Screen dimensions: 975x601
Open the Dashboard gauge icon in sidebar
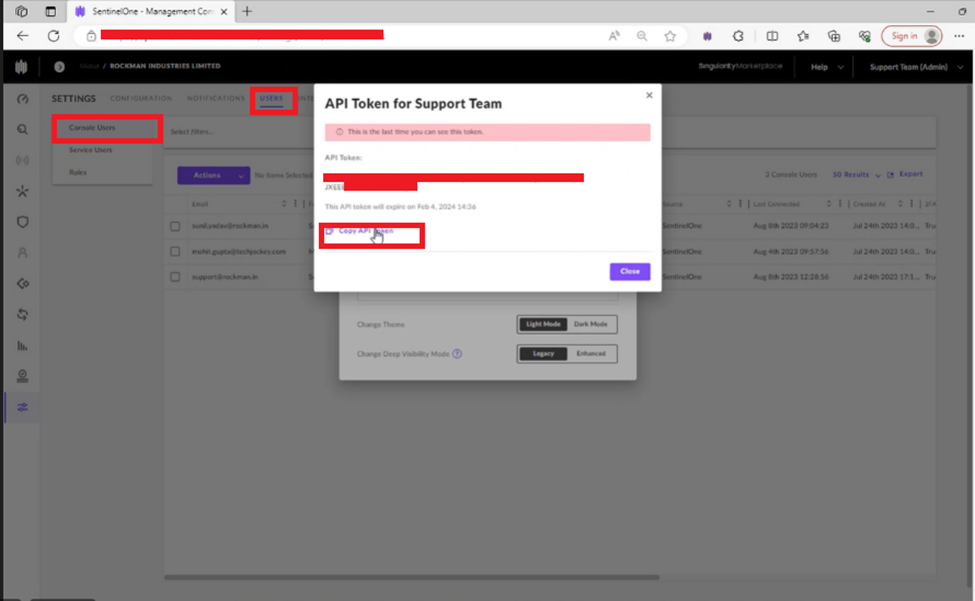coord(22,99)
